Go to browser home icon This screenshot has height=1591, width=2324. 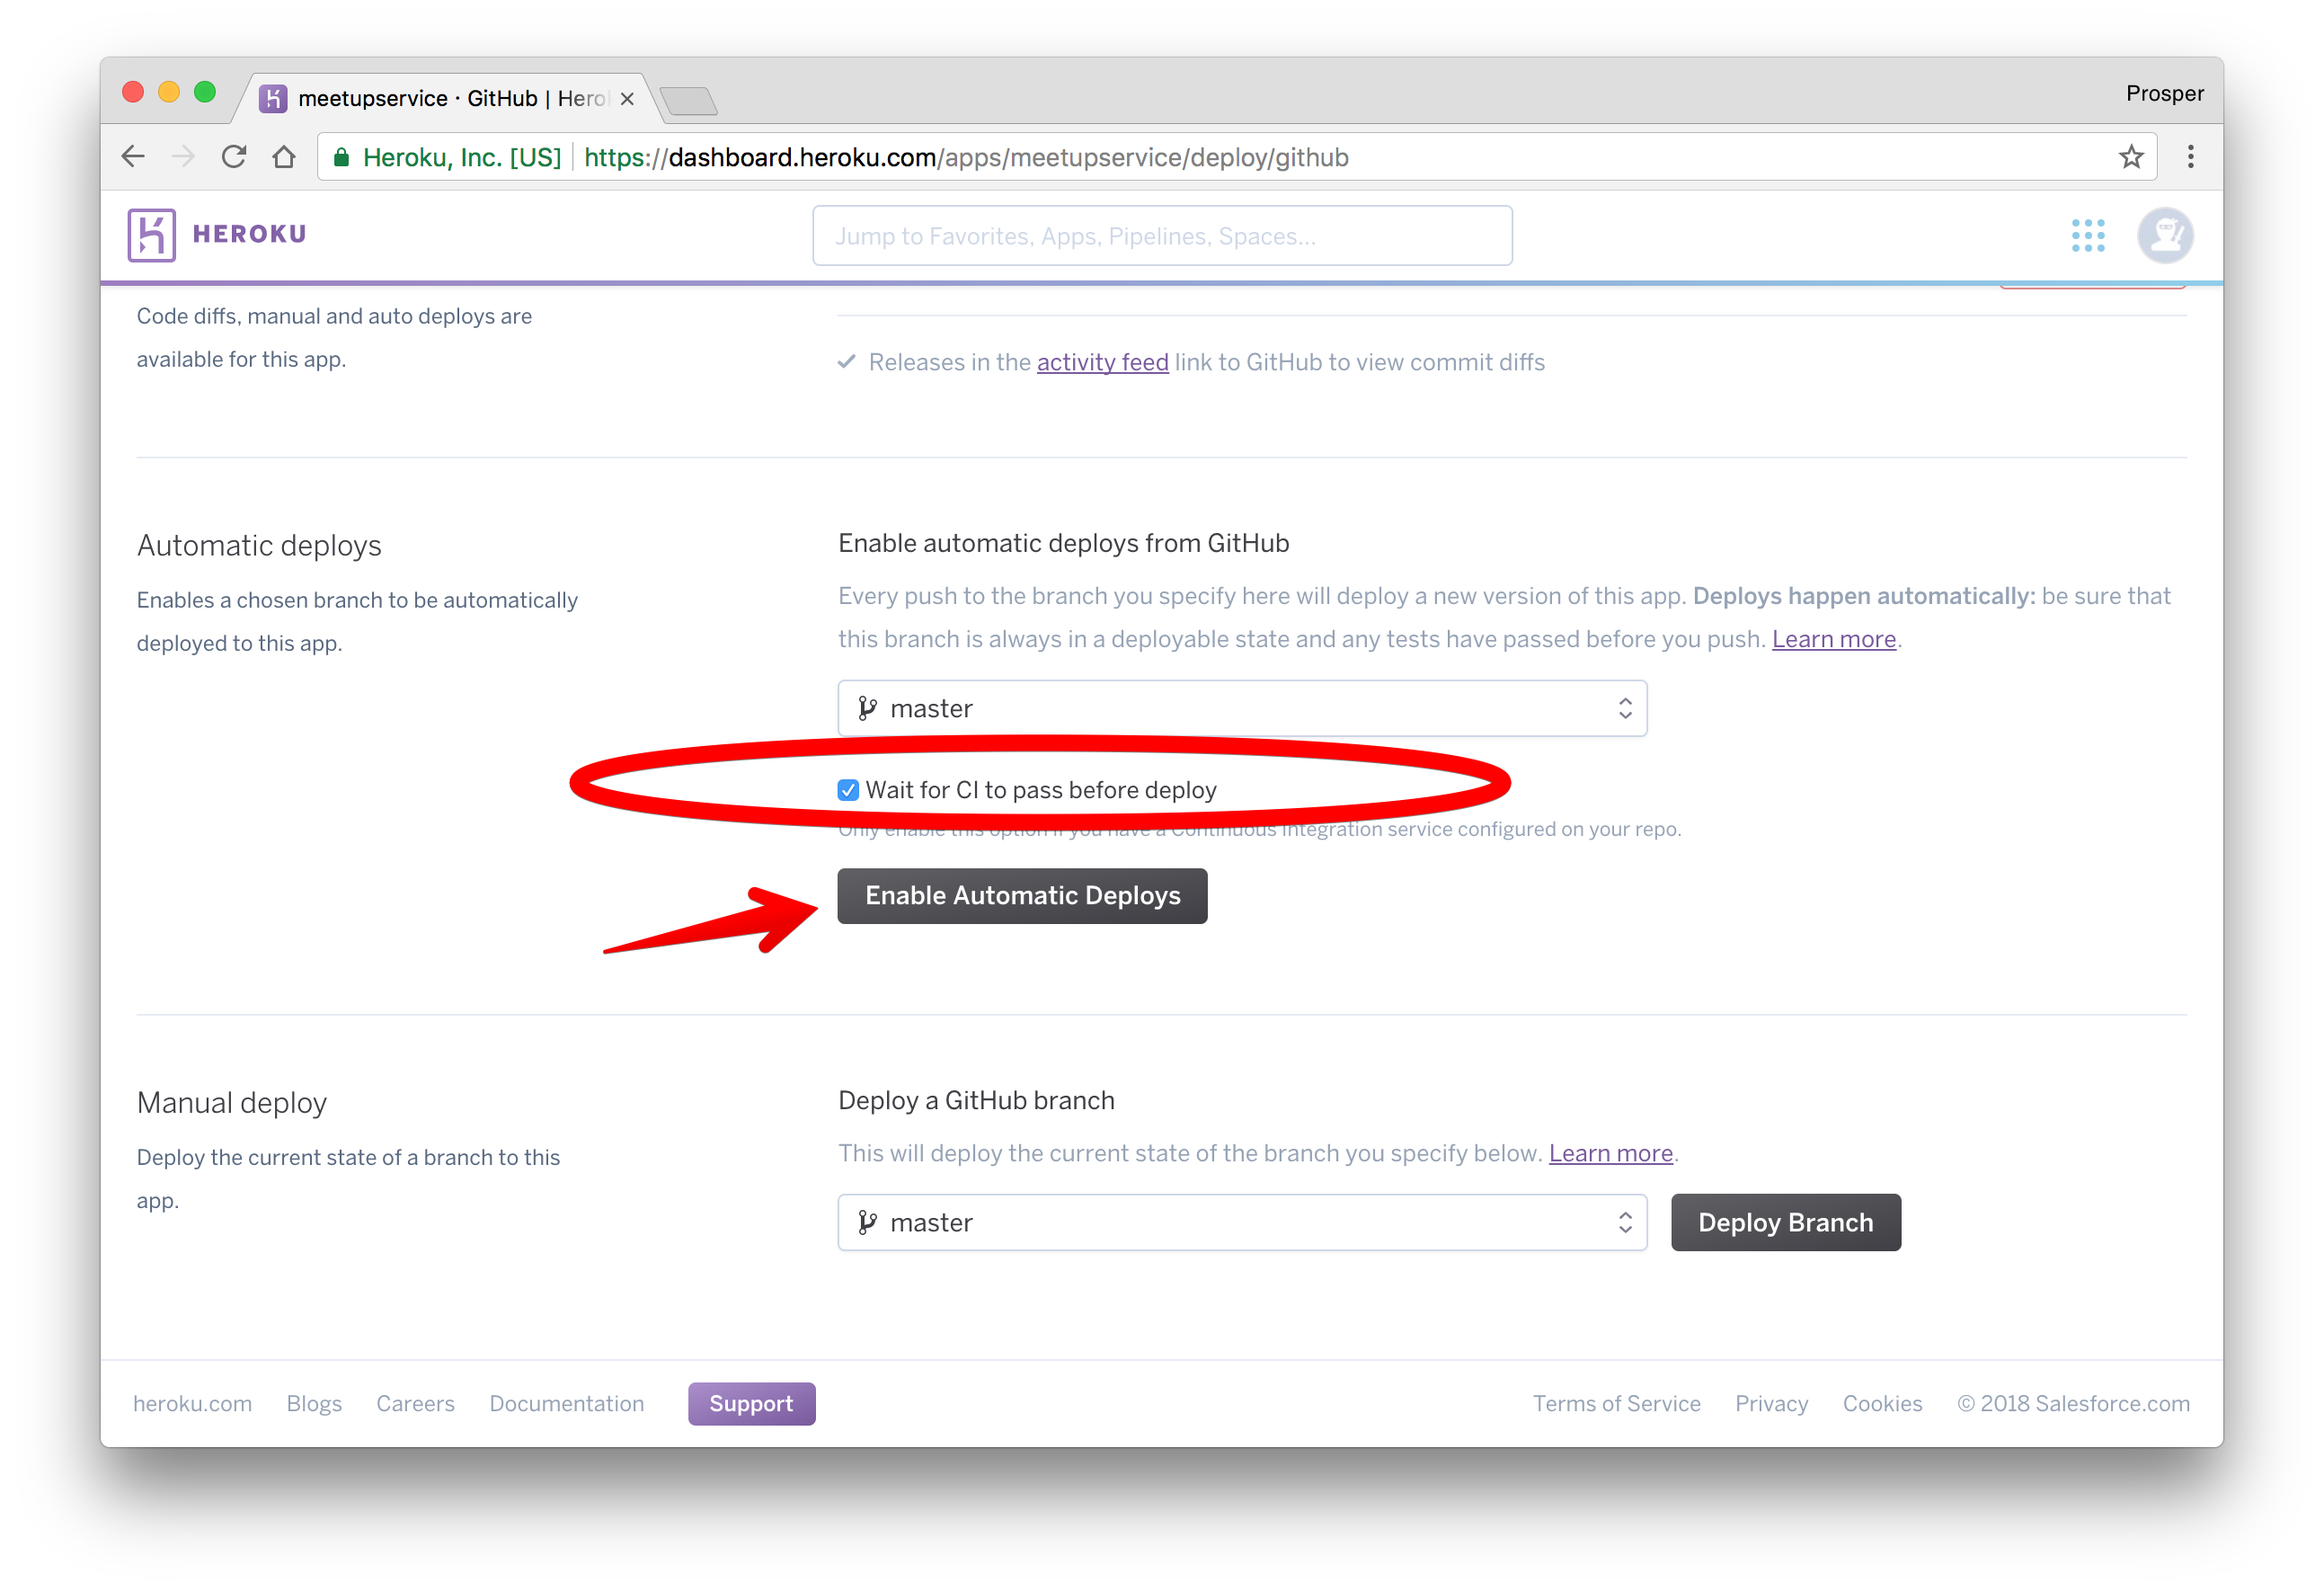[x=284, y=157]
